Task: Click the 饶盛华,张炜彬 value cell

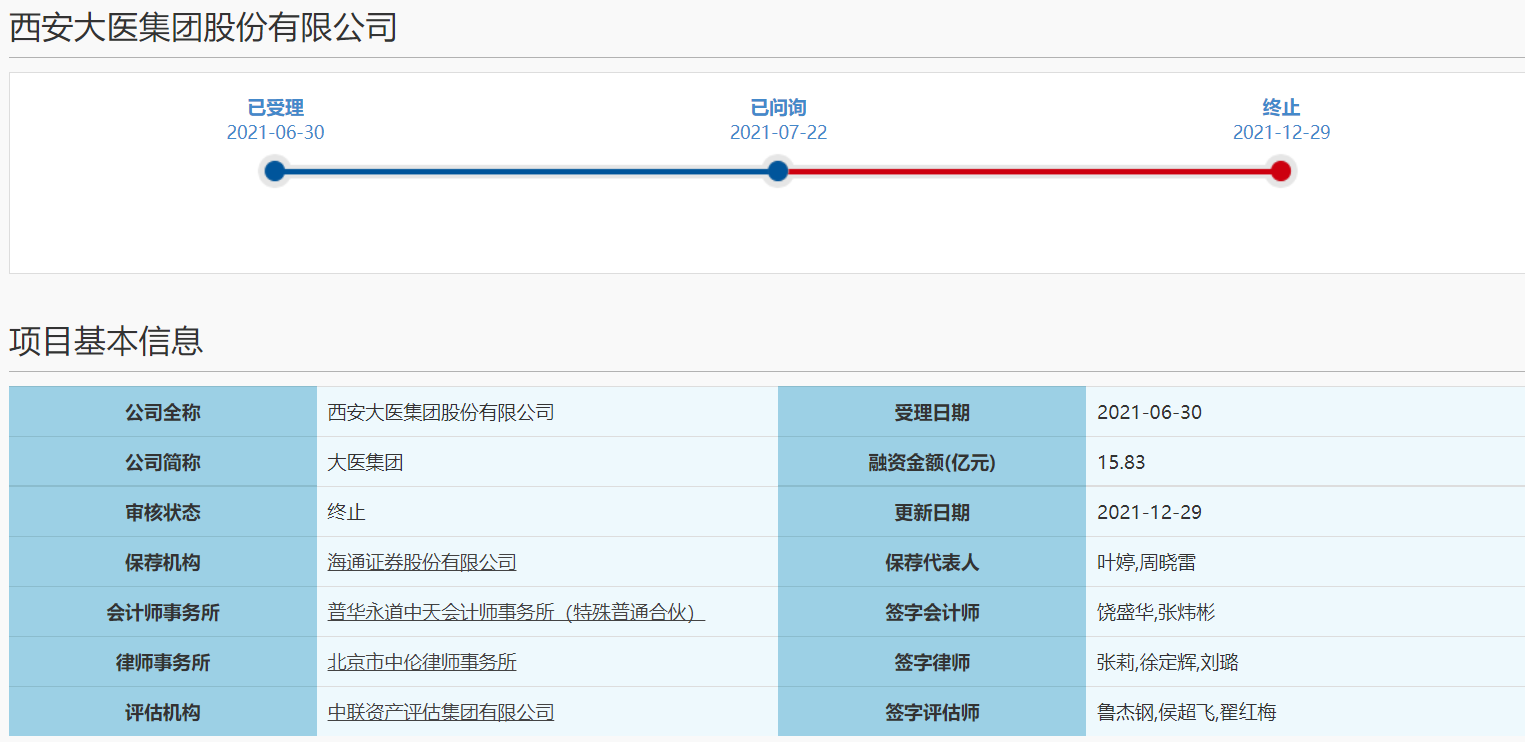Action: [1305, 612]
